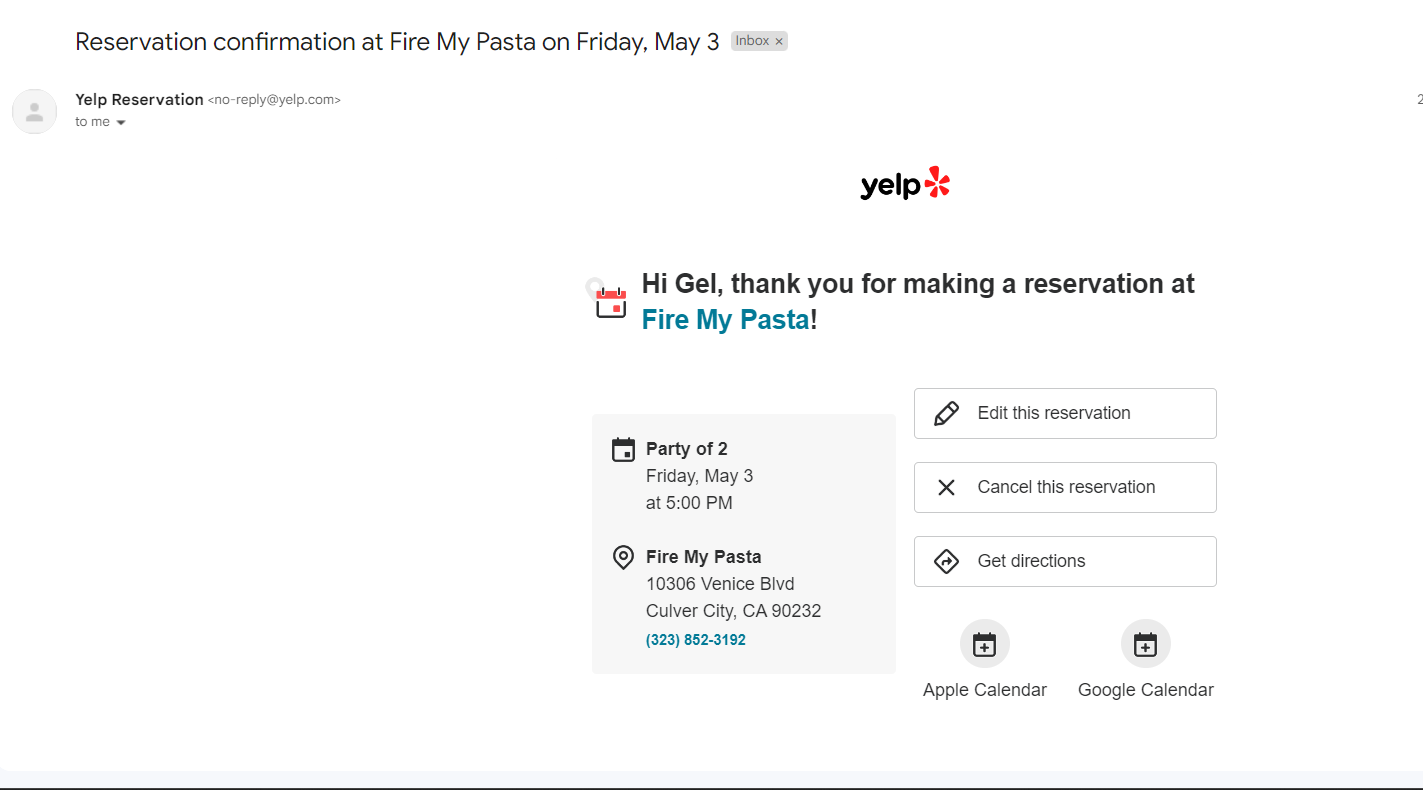Image resolution: width=1423 pixels, height=790 pixels.
Task: Click the directions arrow icon
Action: pos(946,562)
